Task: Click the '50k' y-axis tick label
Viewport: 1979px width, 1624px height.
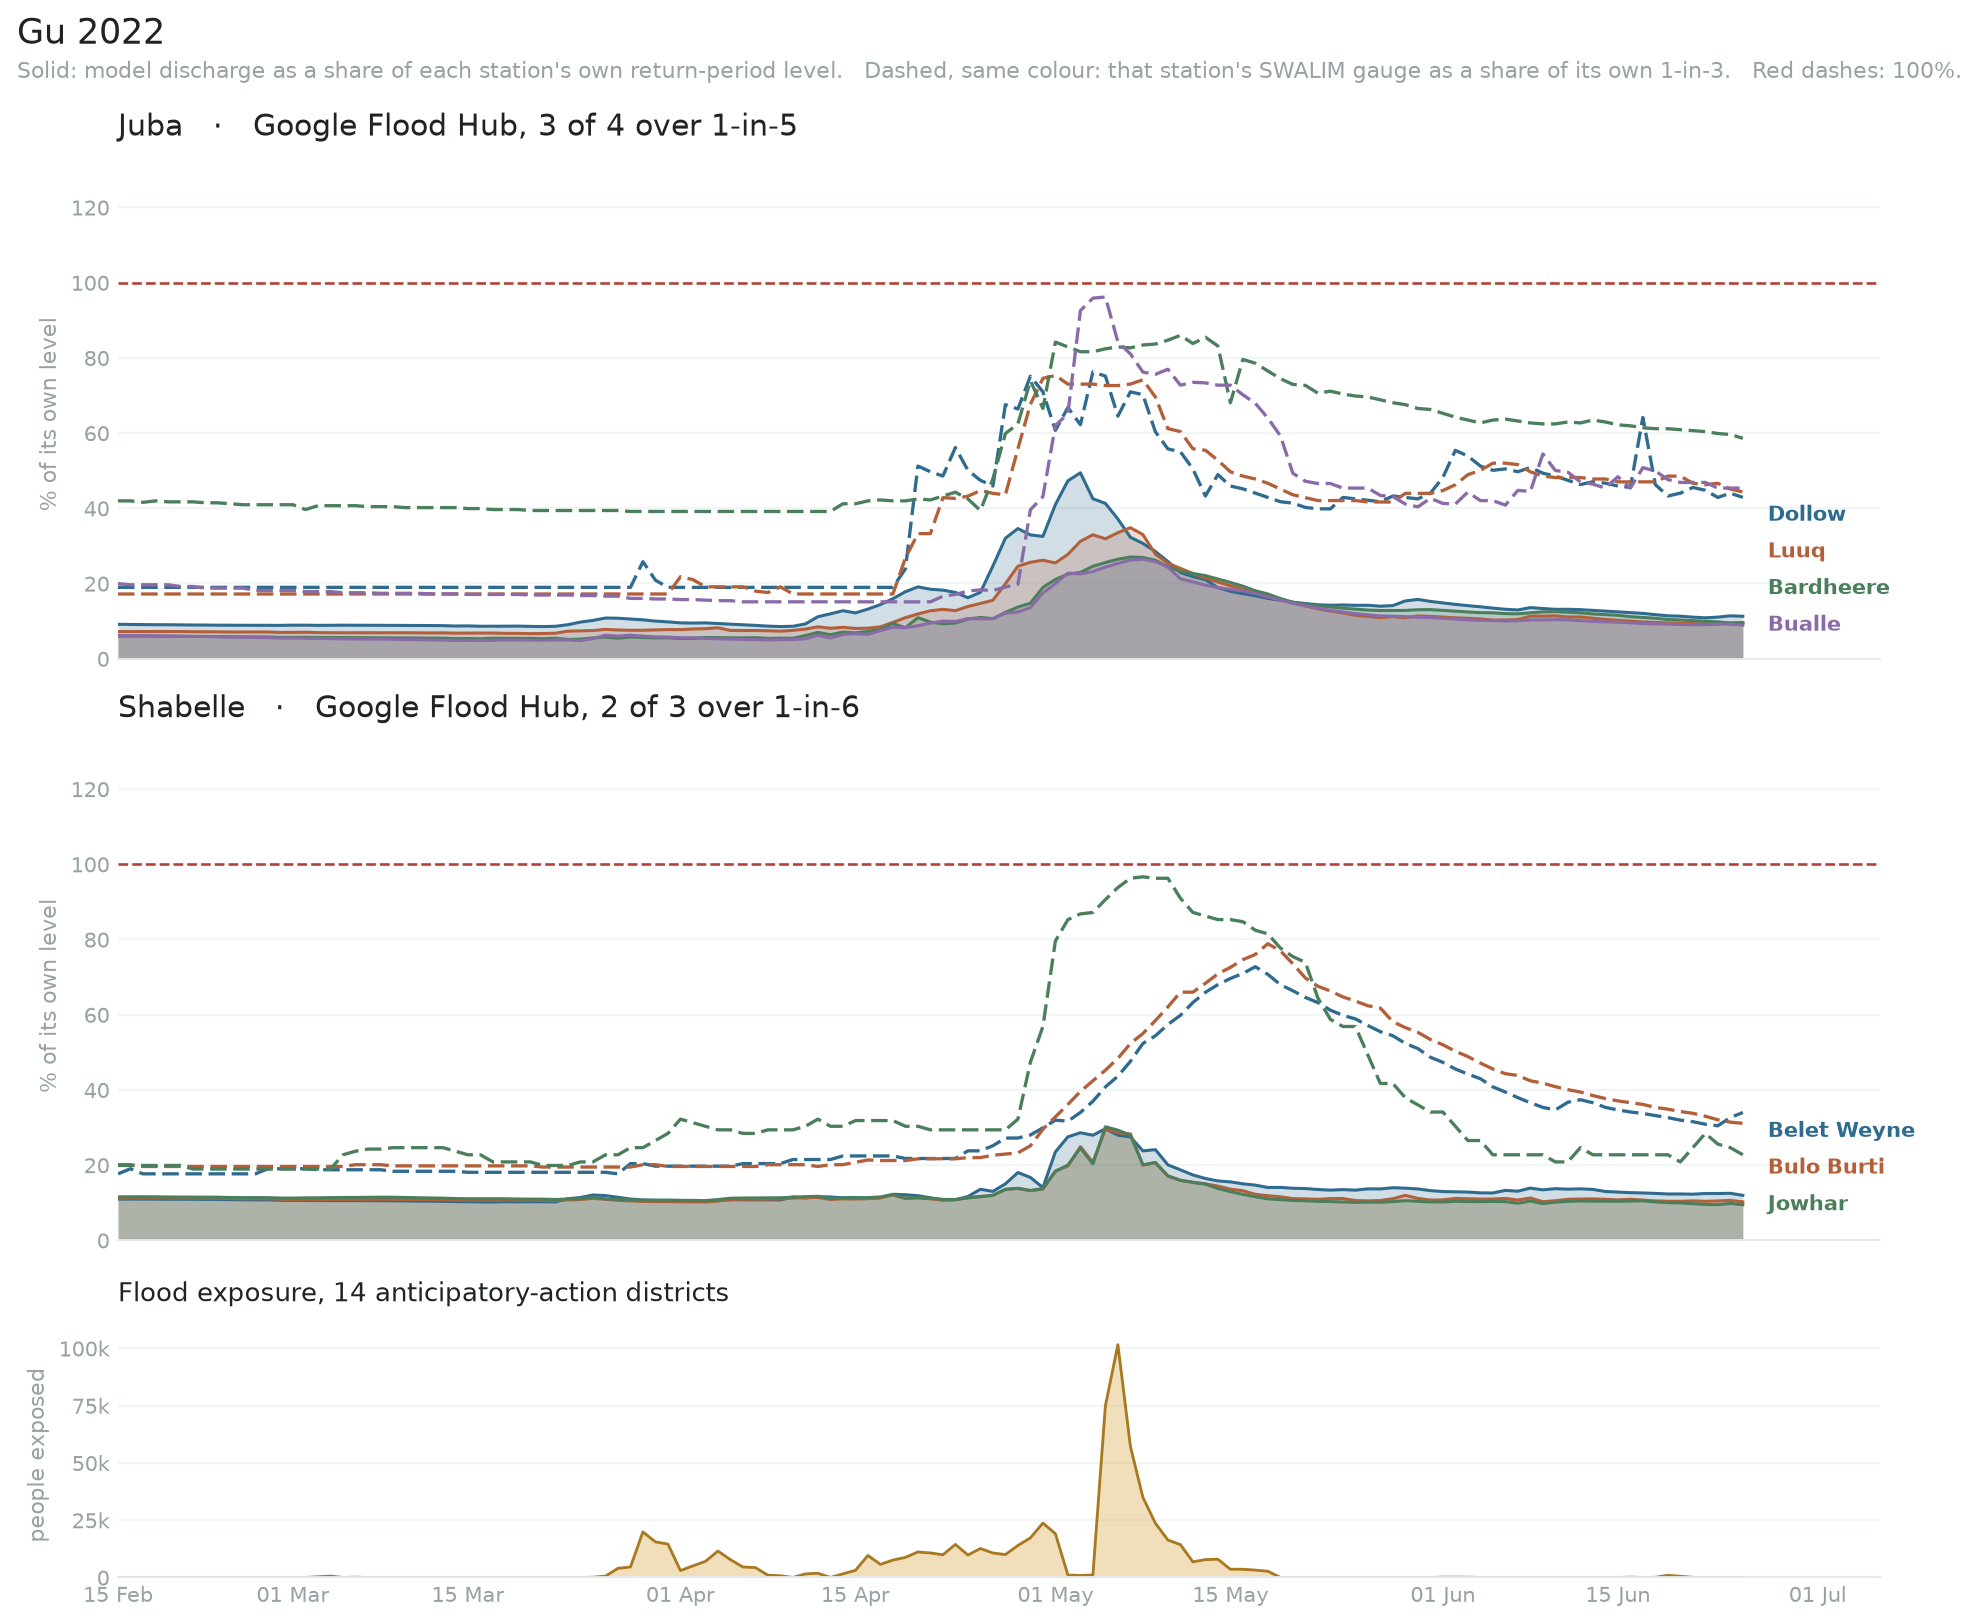Action: (90, 1464)
